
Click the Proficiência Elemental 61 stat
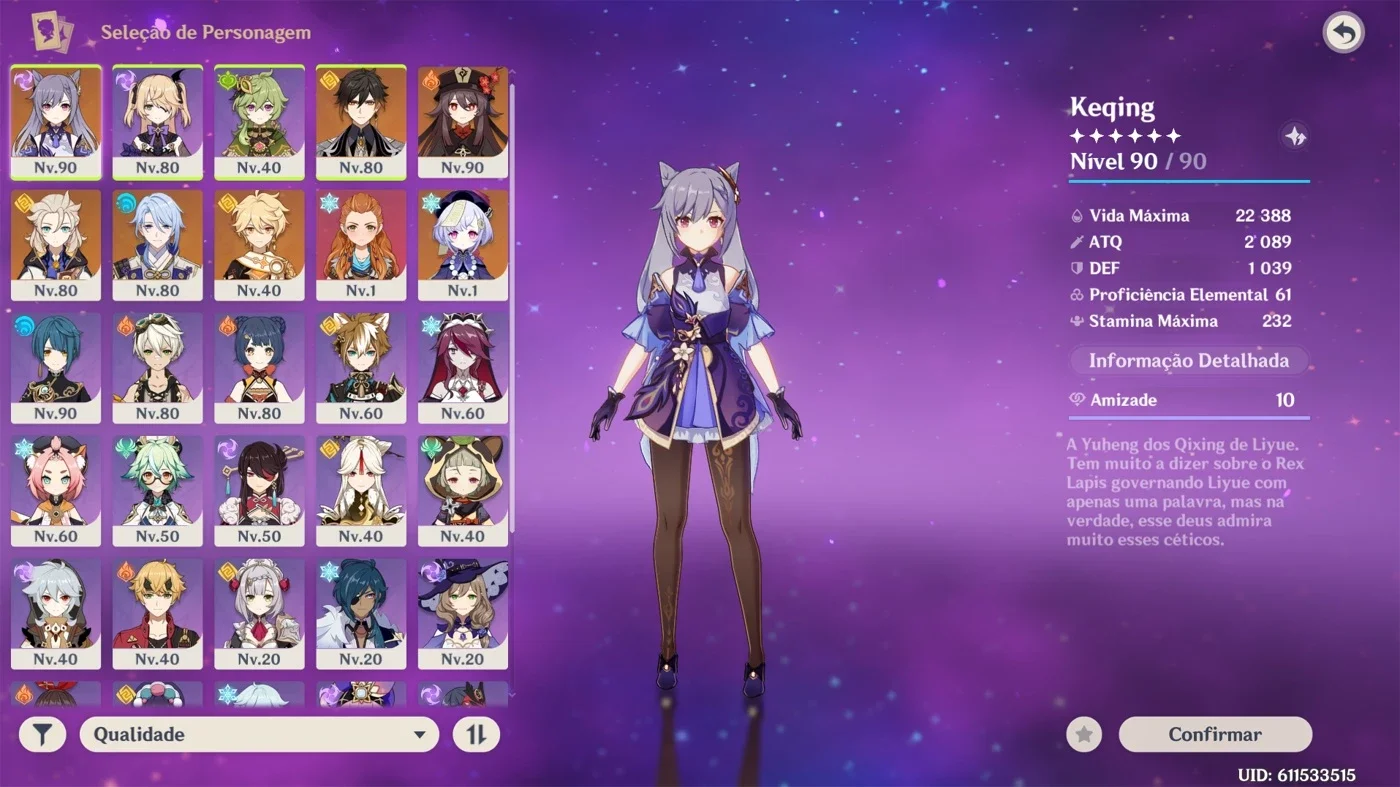[x=1181, y=295]
